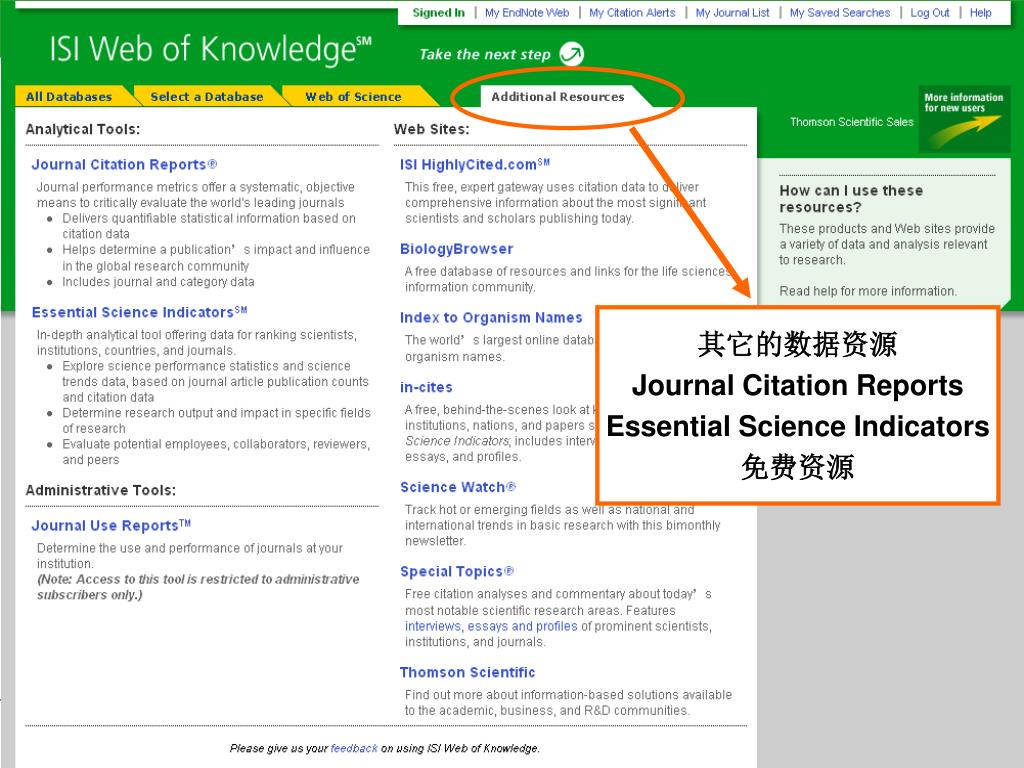The height and width of the screenshot is (768, 1024).
Task: Open Special Topics link
Action: pos(457,571)
